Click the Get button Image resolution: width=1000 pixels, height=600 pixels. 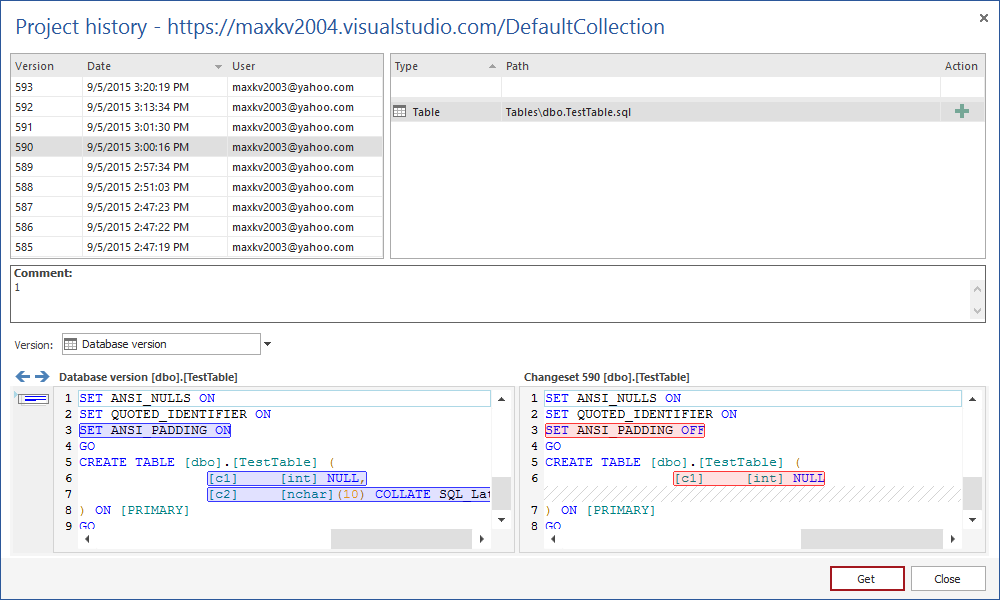[x=866, y=578]
